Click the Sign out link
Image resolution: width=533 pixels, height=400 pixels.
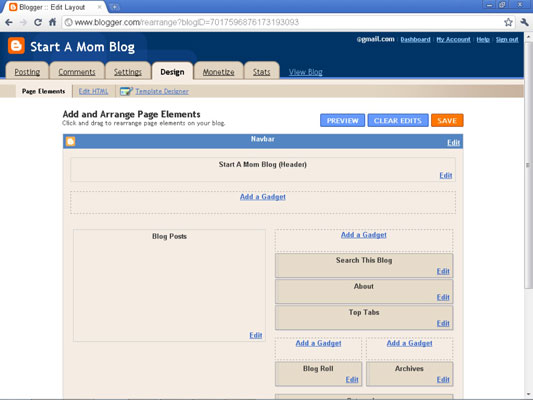(507, 39)
